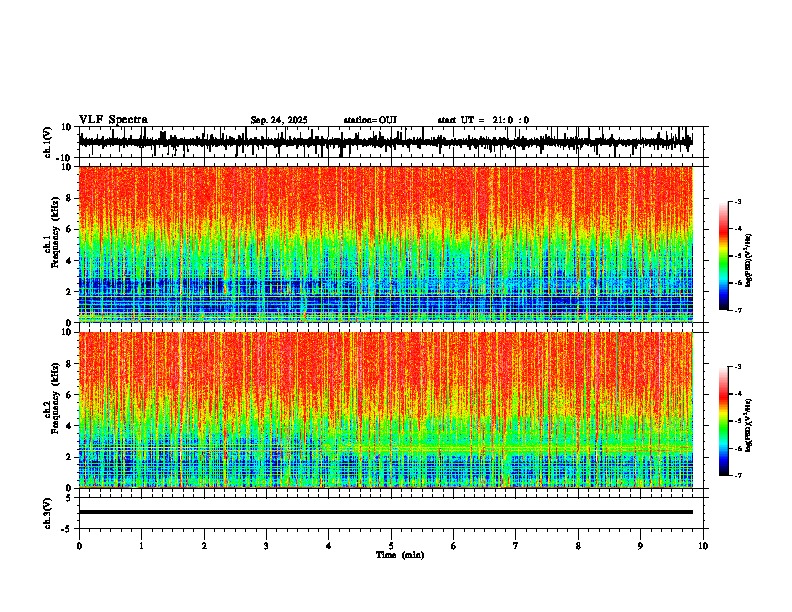Click the ch.1 spectrogram "2" kHz tick label

point(69,292)
